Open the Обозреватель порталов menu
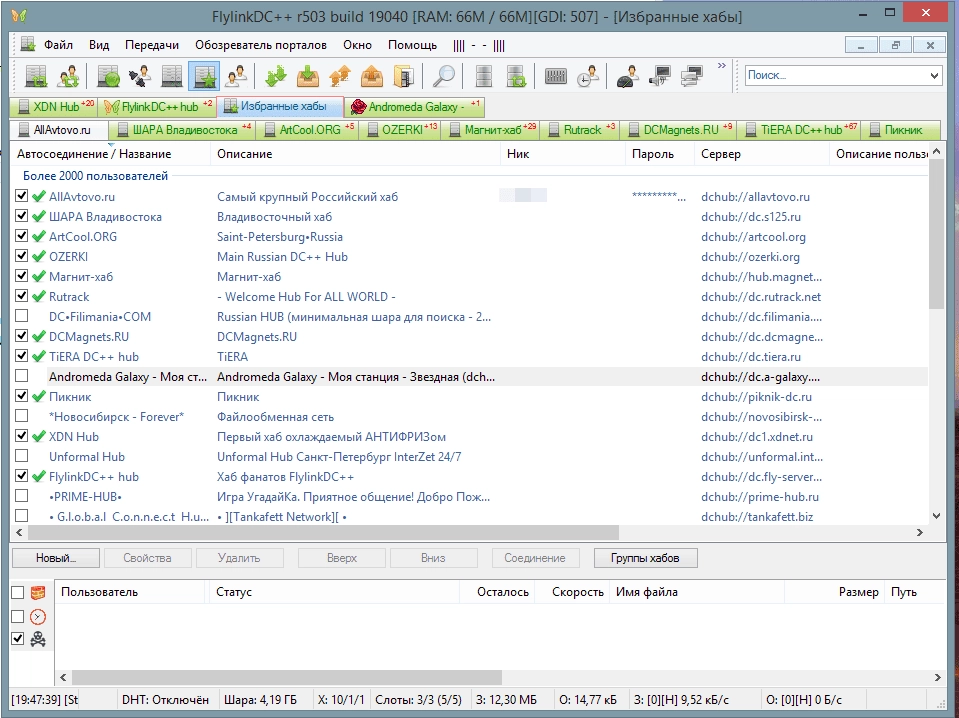Image resolution: width=959 pixels, height=718 pixels. tap(261, 45)
